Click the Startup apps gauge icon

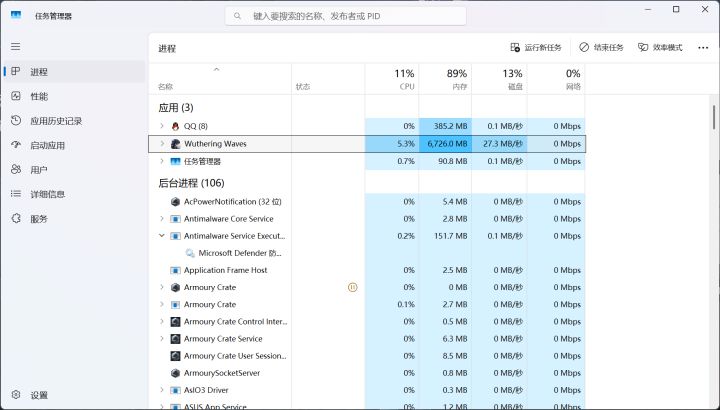(16, 145)
